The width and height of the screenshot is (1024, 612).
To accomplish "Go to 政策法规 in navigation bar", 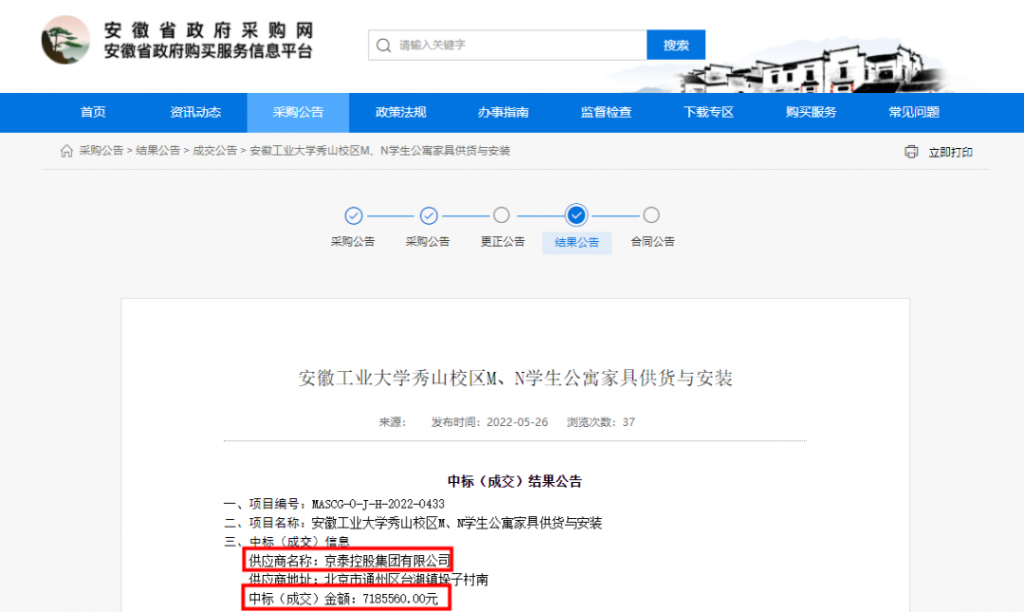I will point(400,112).
